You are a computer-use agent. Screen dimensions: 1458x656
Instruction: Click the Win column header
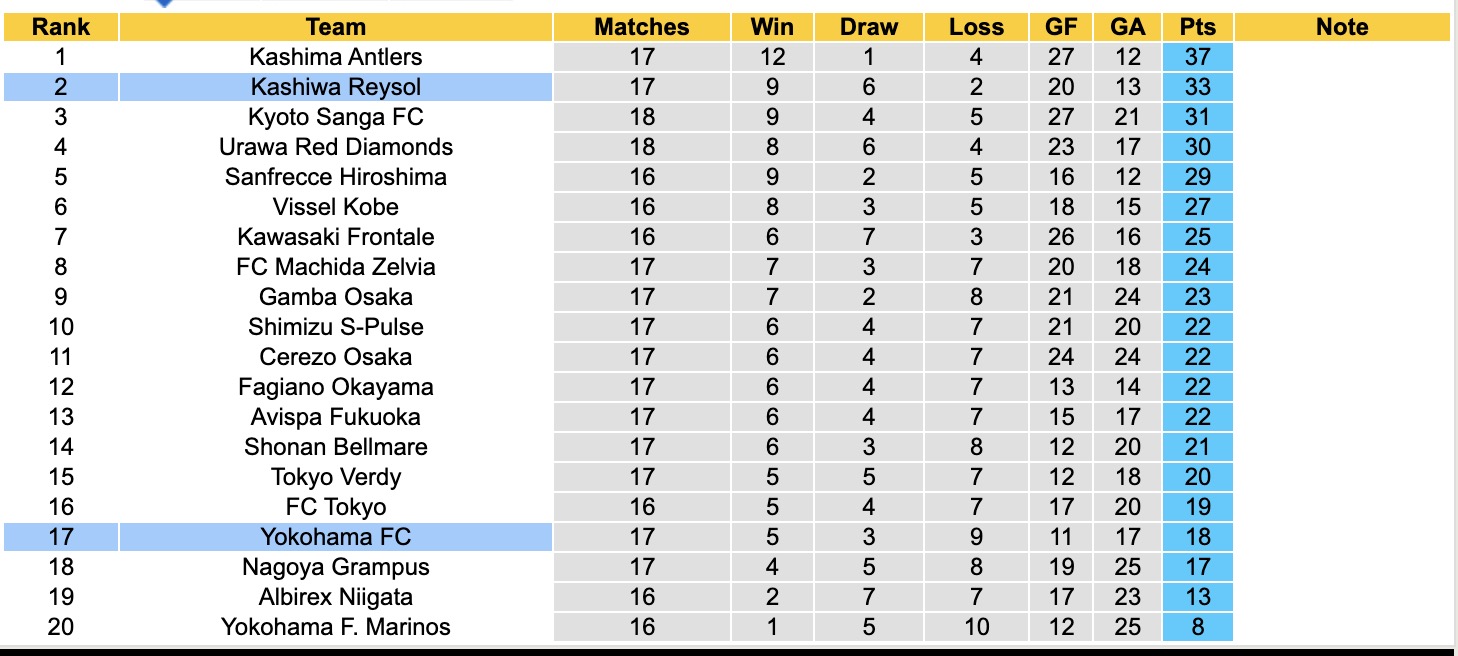pyautogui.click(x=772, y=27)
